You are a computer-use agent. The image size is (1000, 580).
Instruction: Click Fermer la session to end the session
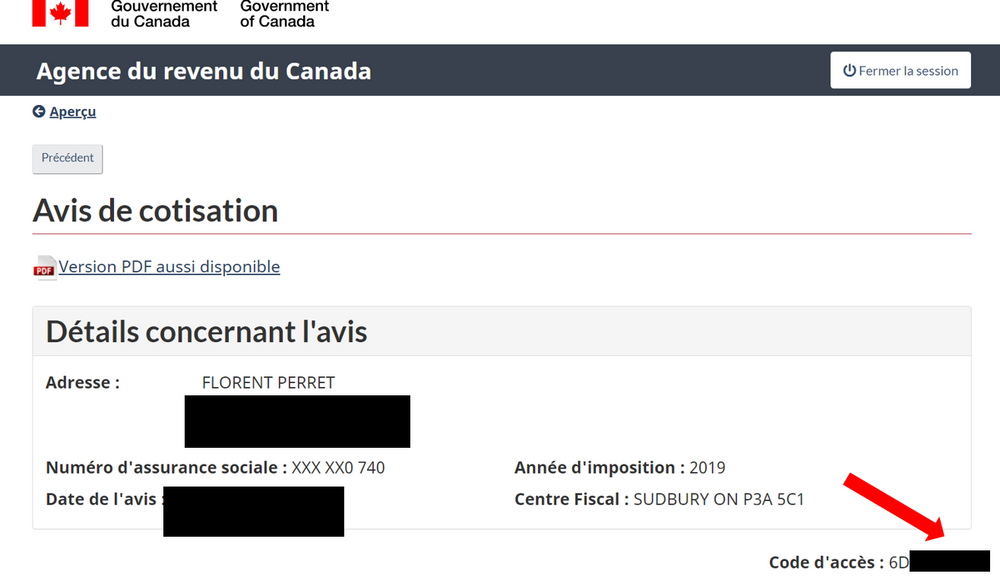coord(900,70)
